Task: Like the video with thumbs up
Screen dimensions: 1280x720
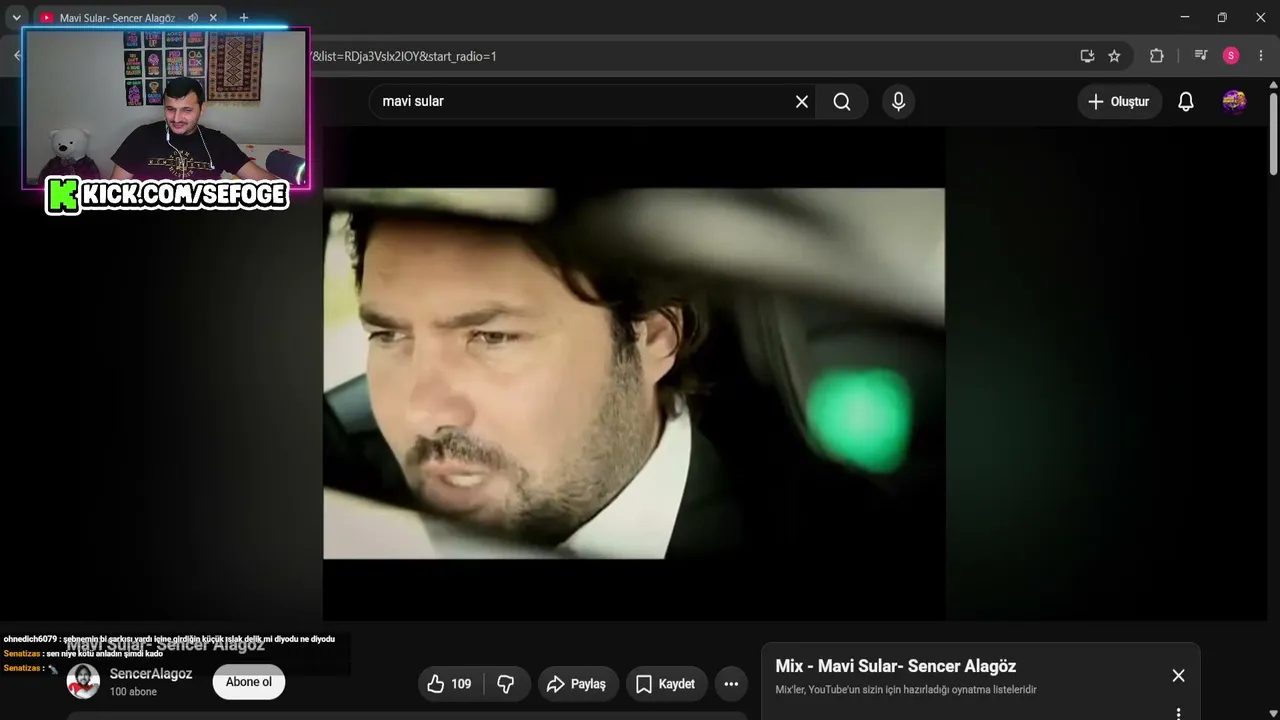Action: pyautogui.click(x=449, y=684)
